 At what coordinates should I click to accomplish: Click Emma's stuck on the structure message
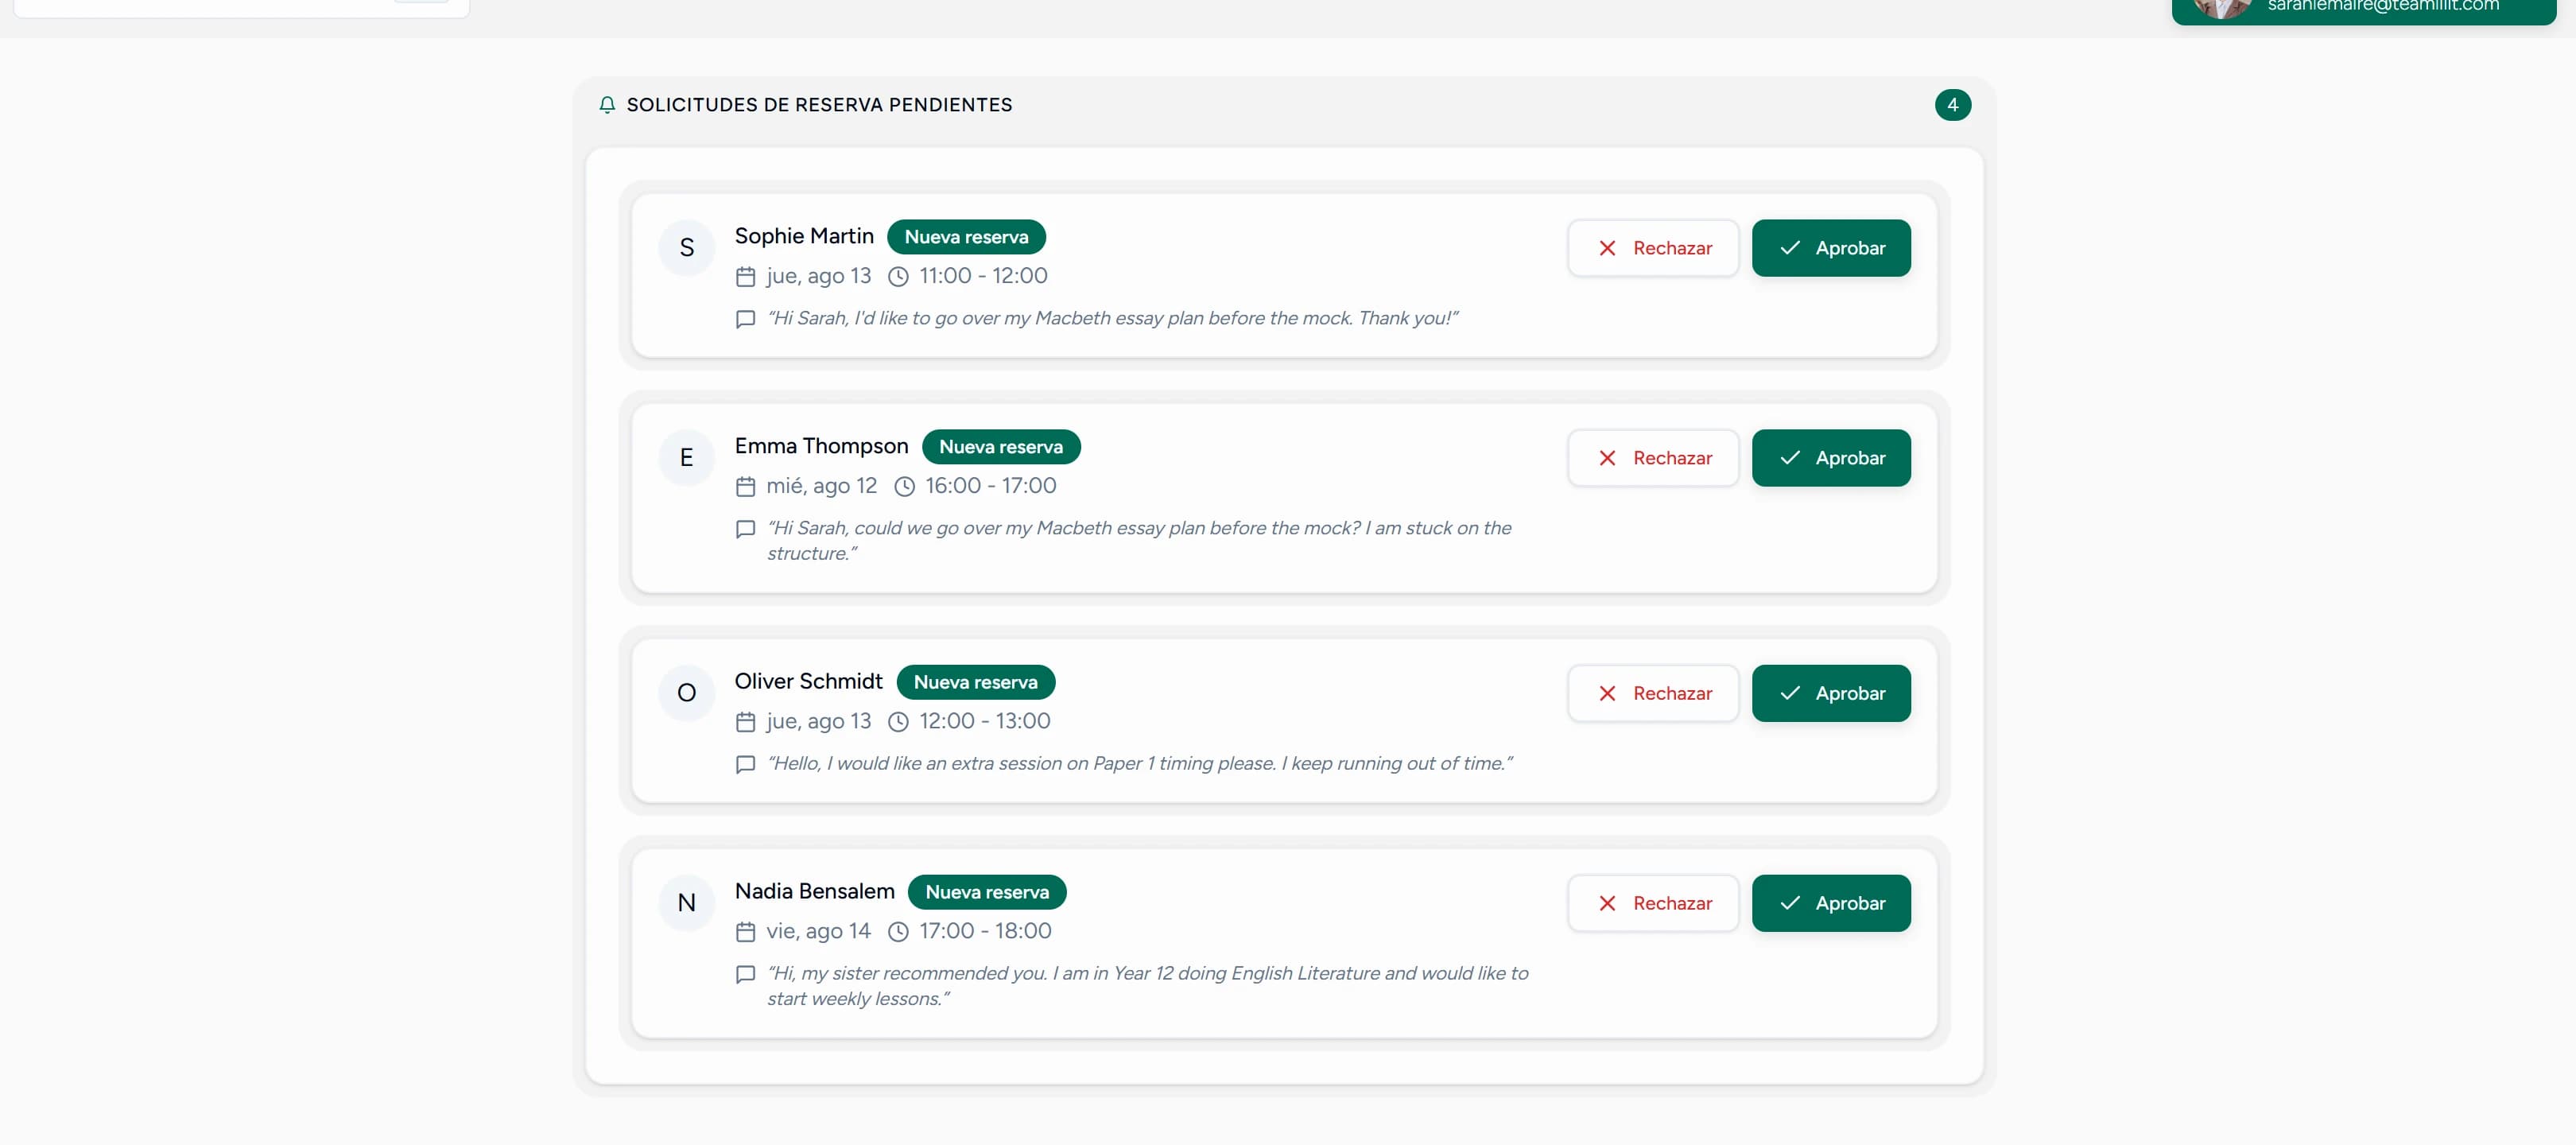pos(1139,541)
